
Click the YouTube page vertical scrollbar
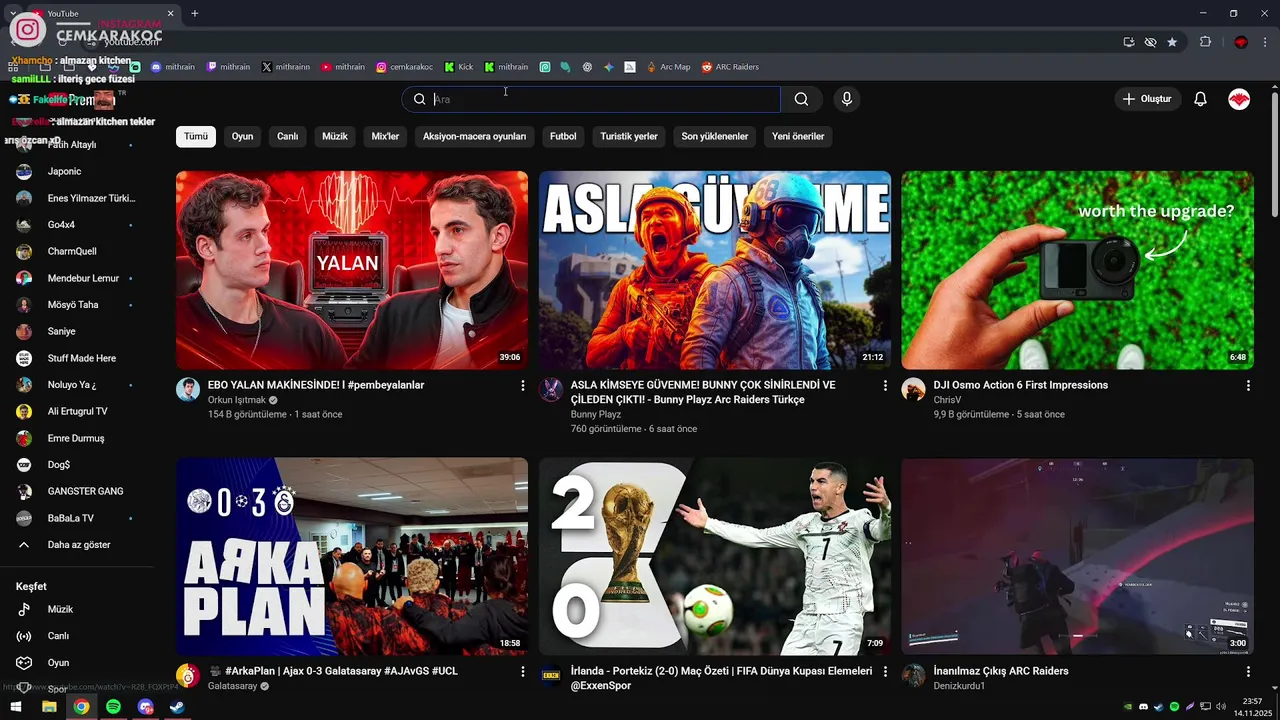(x=1274, y=155)
